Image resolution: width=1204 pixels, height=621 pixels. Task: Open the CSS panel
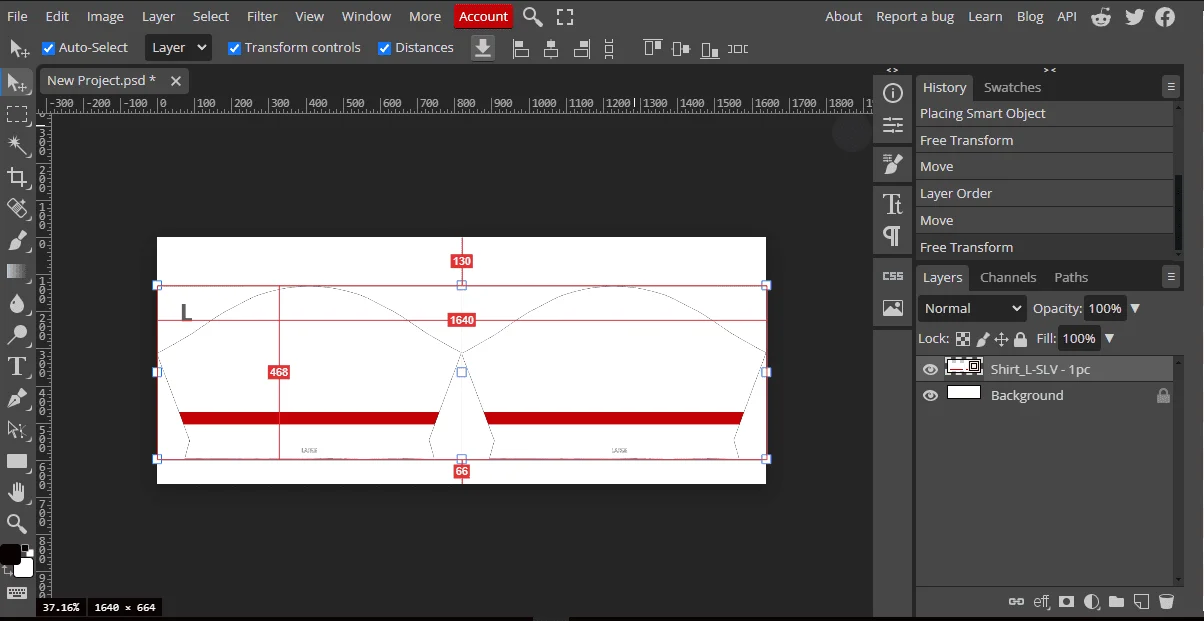tap(893, 276)
